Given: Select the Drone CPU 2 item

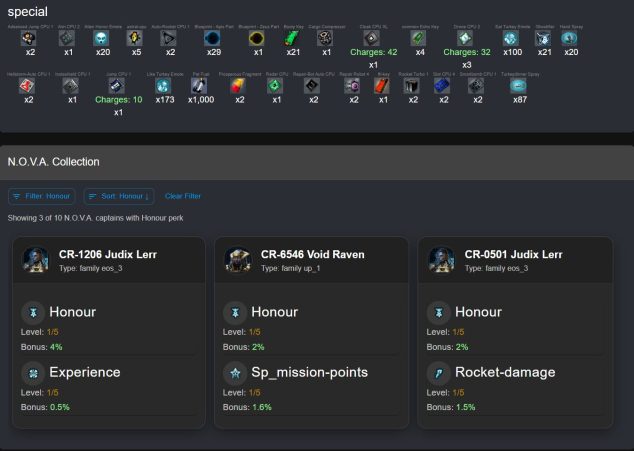Looking at the screenshot, I should coord(465,37).
